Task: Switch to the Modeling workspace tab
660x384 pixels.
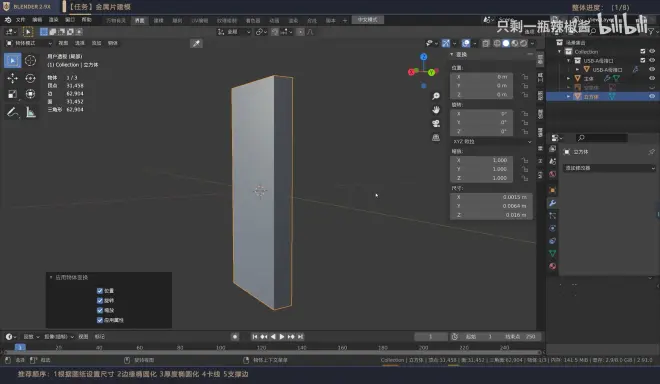Action: [x=158, y=20]
